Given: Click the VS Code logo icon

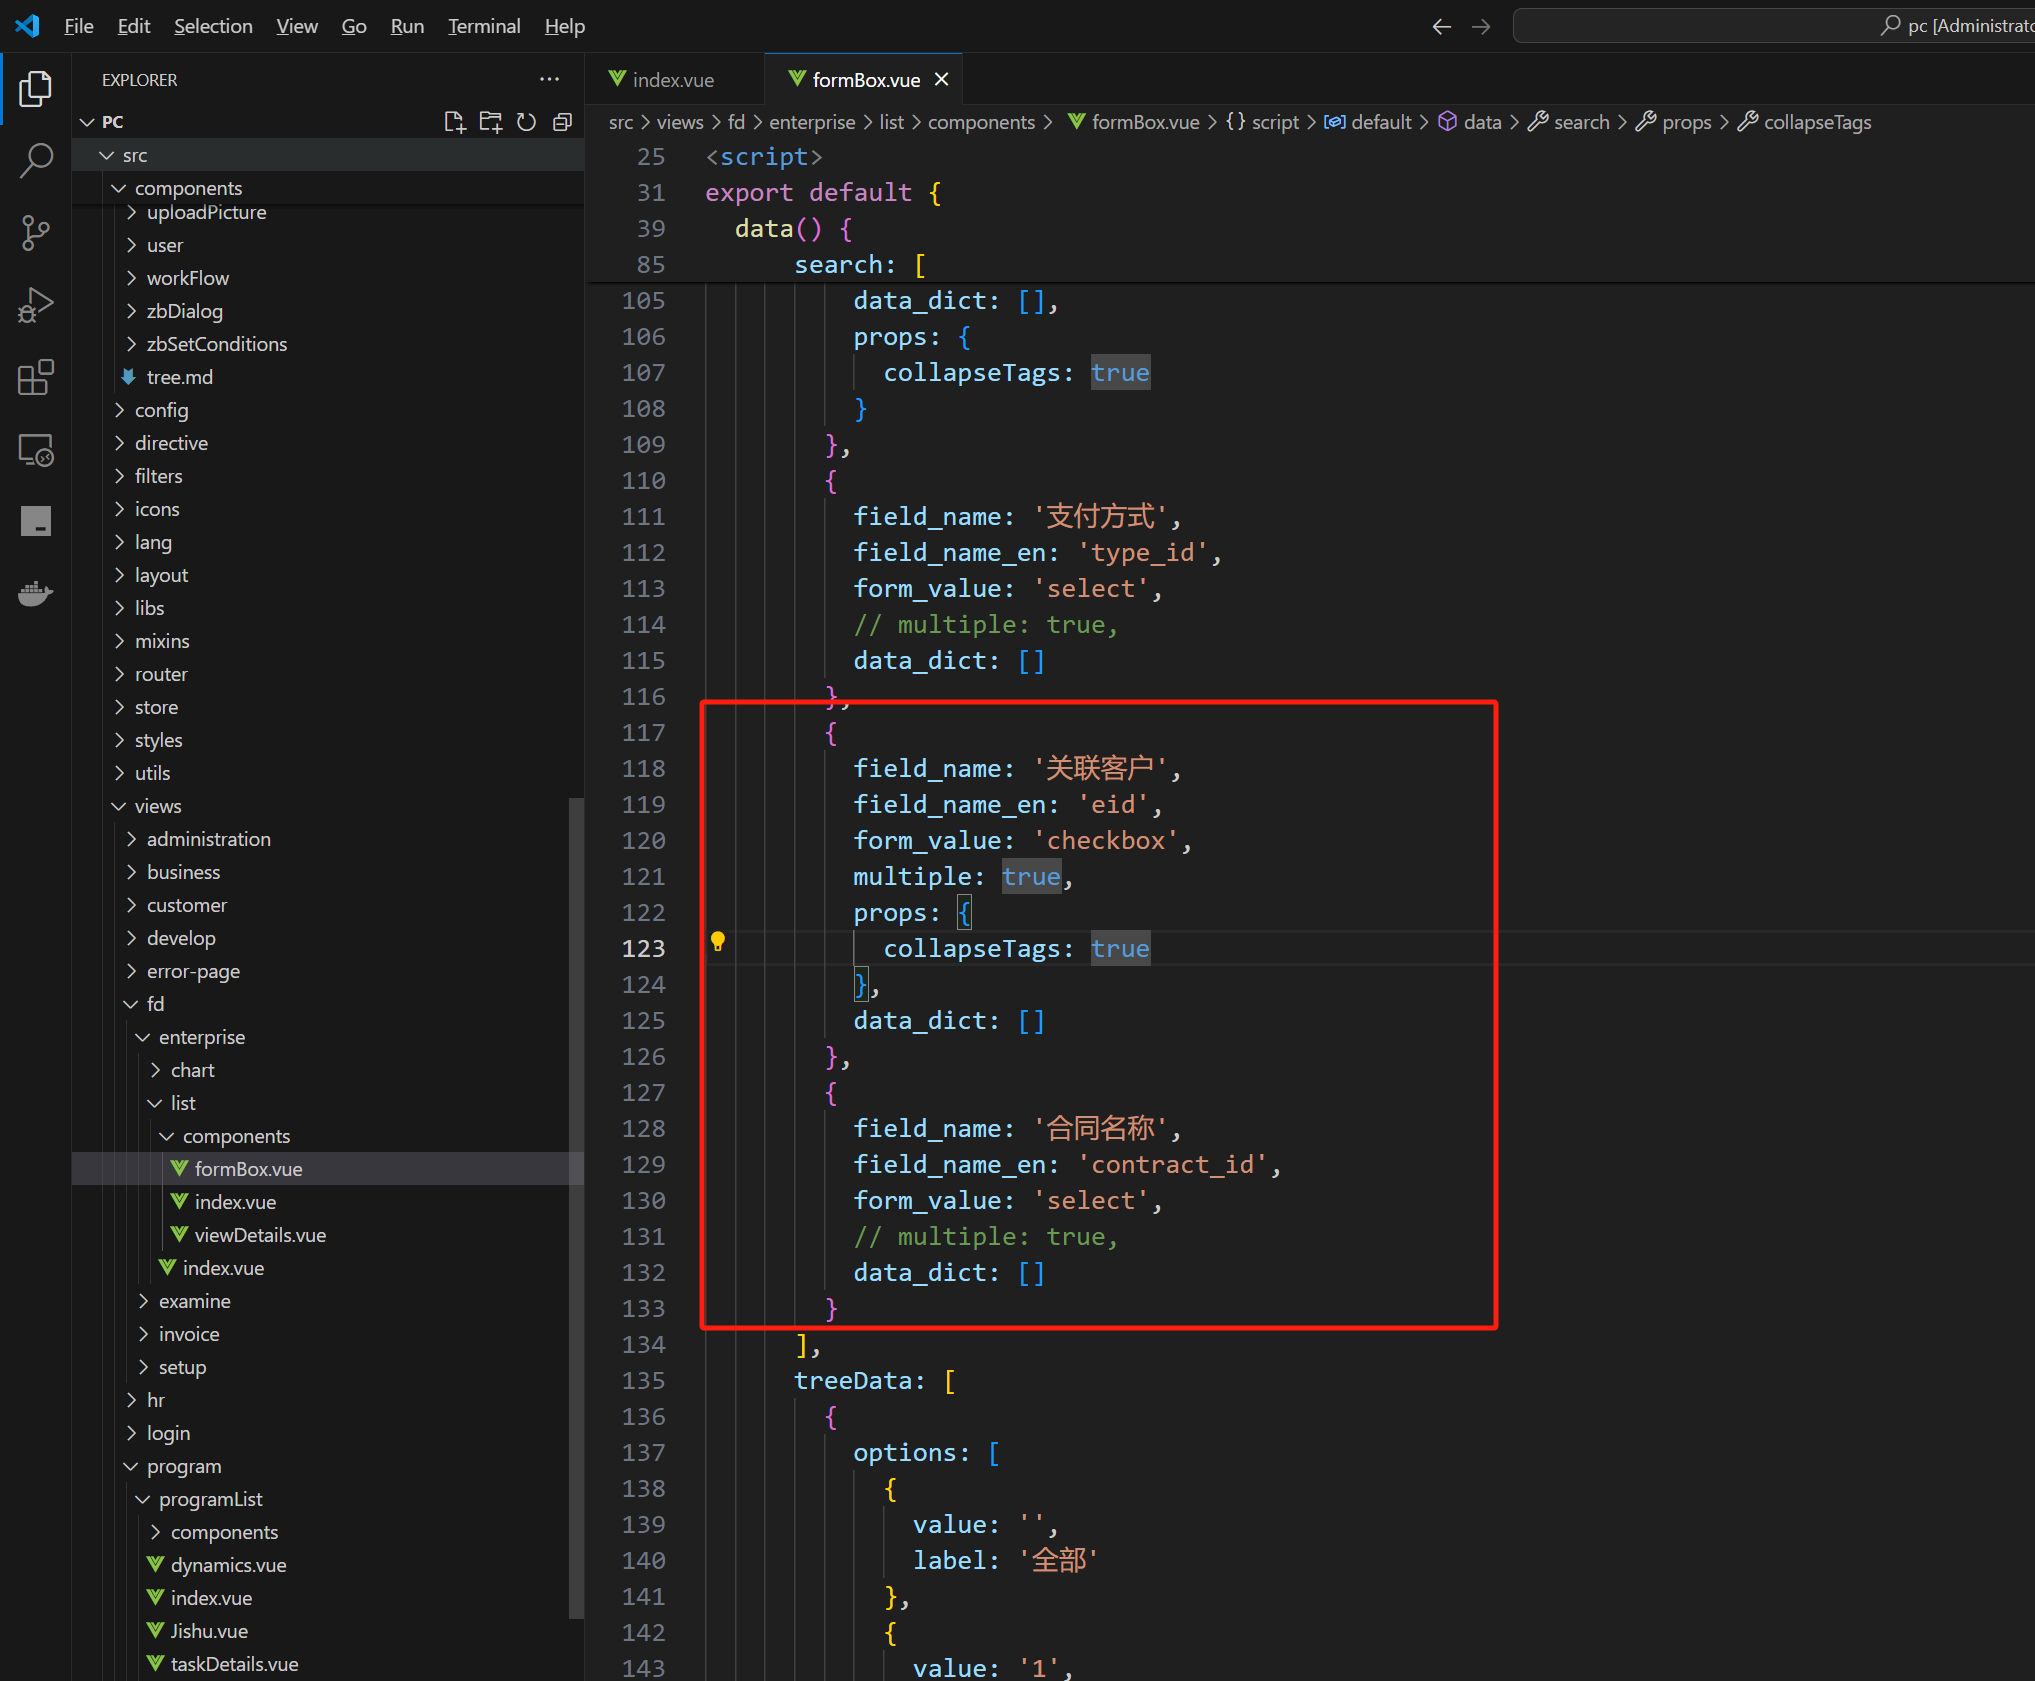Looking at the screenshot, I should [x=28, y=26].
